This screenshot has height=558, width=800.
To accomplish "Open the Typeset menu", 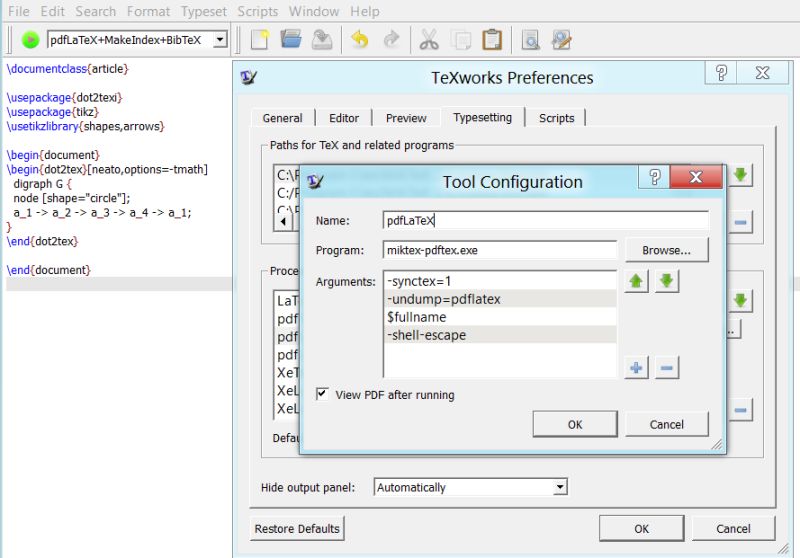I will (x=204, y=11).
